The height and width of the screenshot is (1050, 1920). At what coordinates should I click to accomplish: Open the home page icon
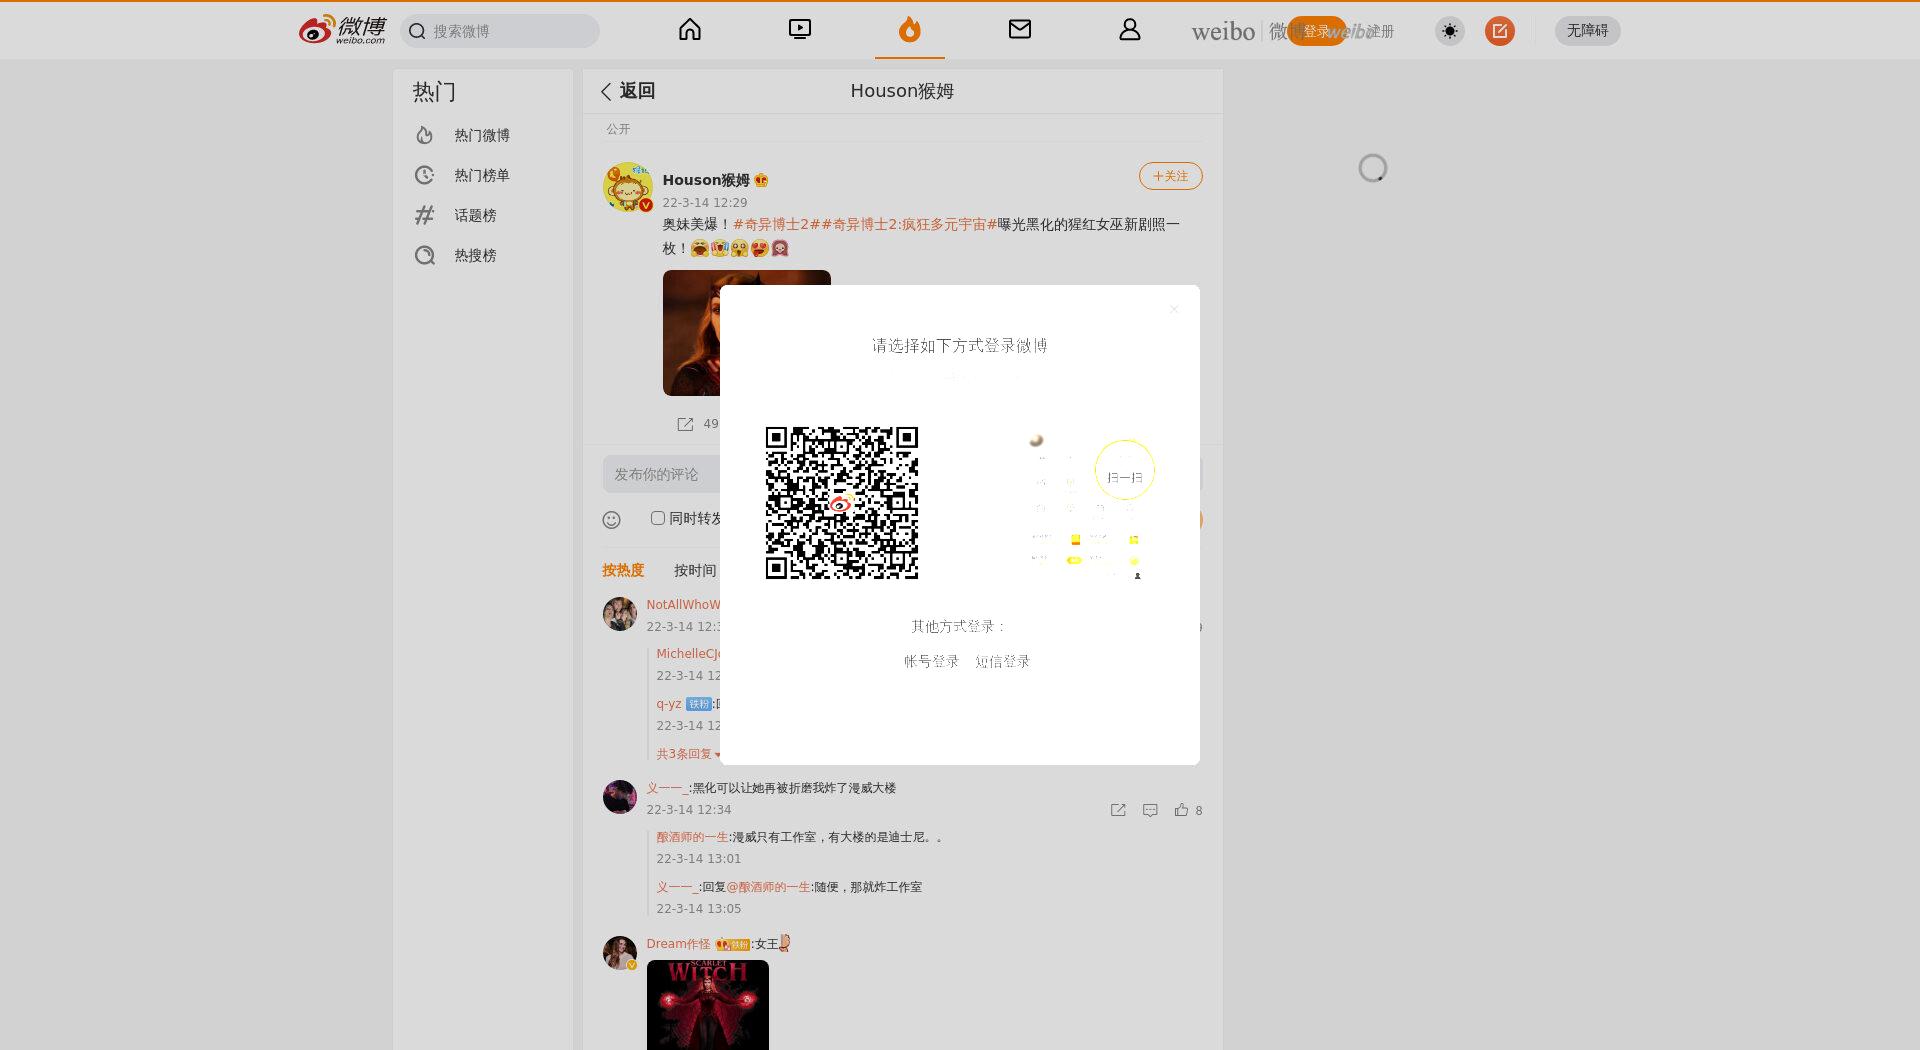point(690,30)
